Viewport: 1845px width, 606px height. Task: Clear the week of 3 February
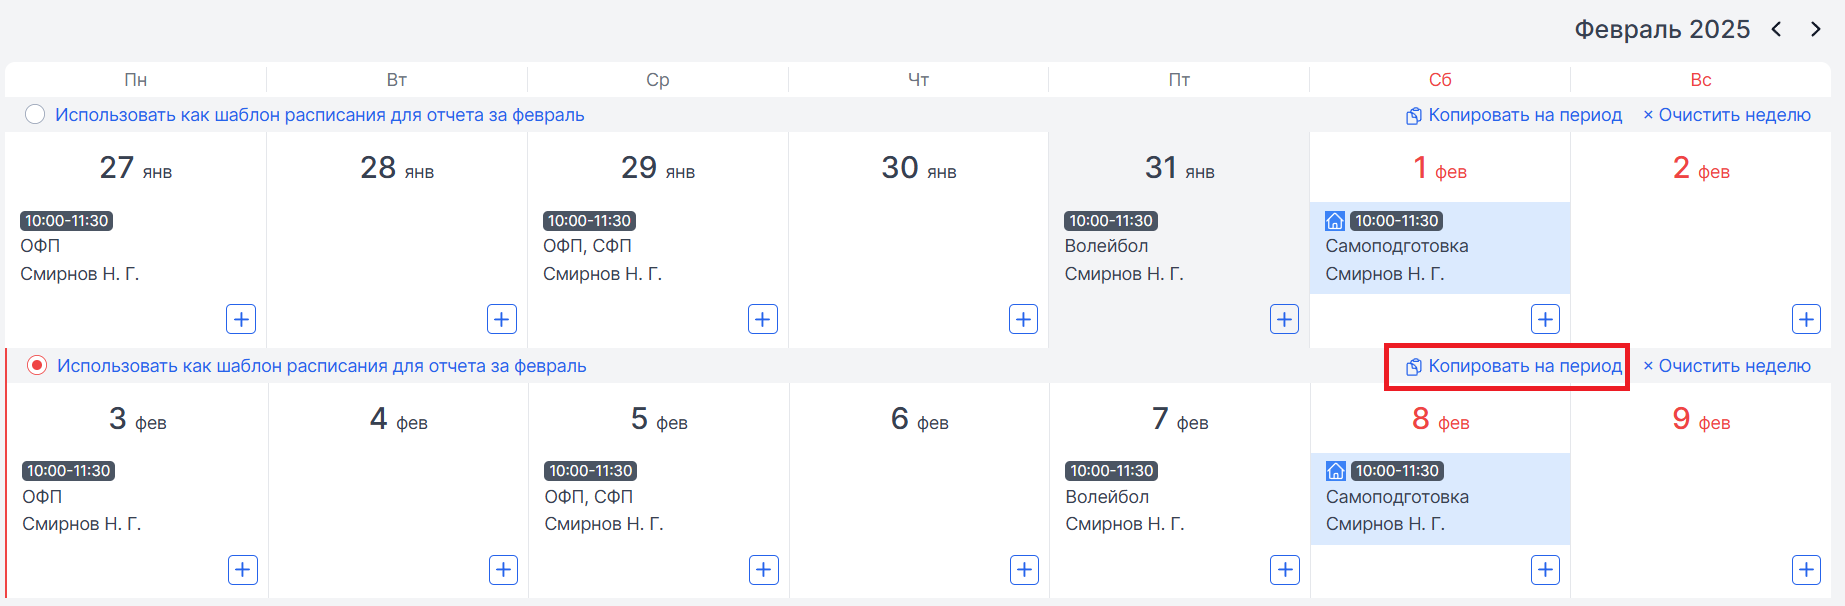pos(1727,366)
